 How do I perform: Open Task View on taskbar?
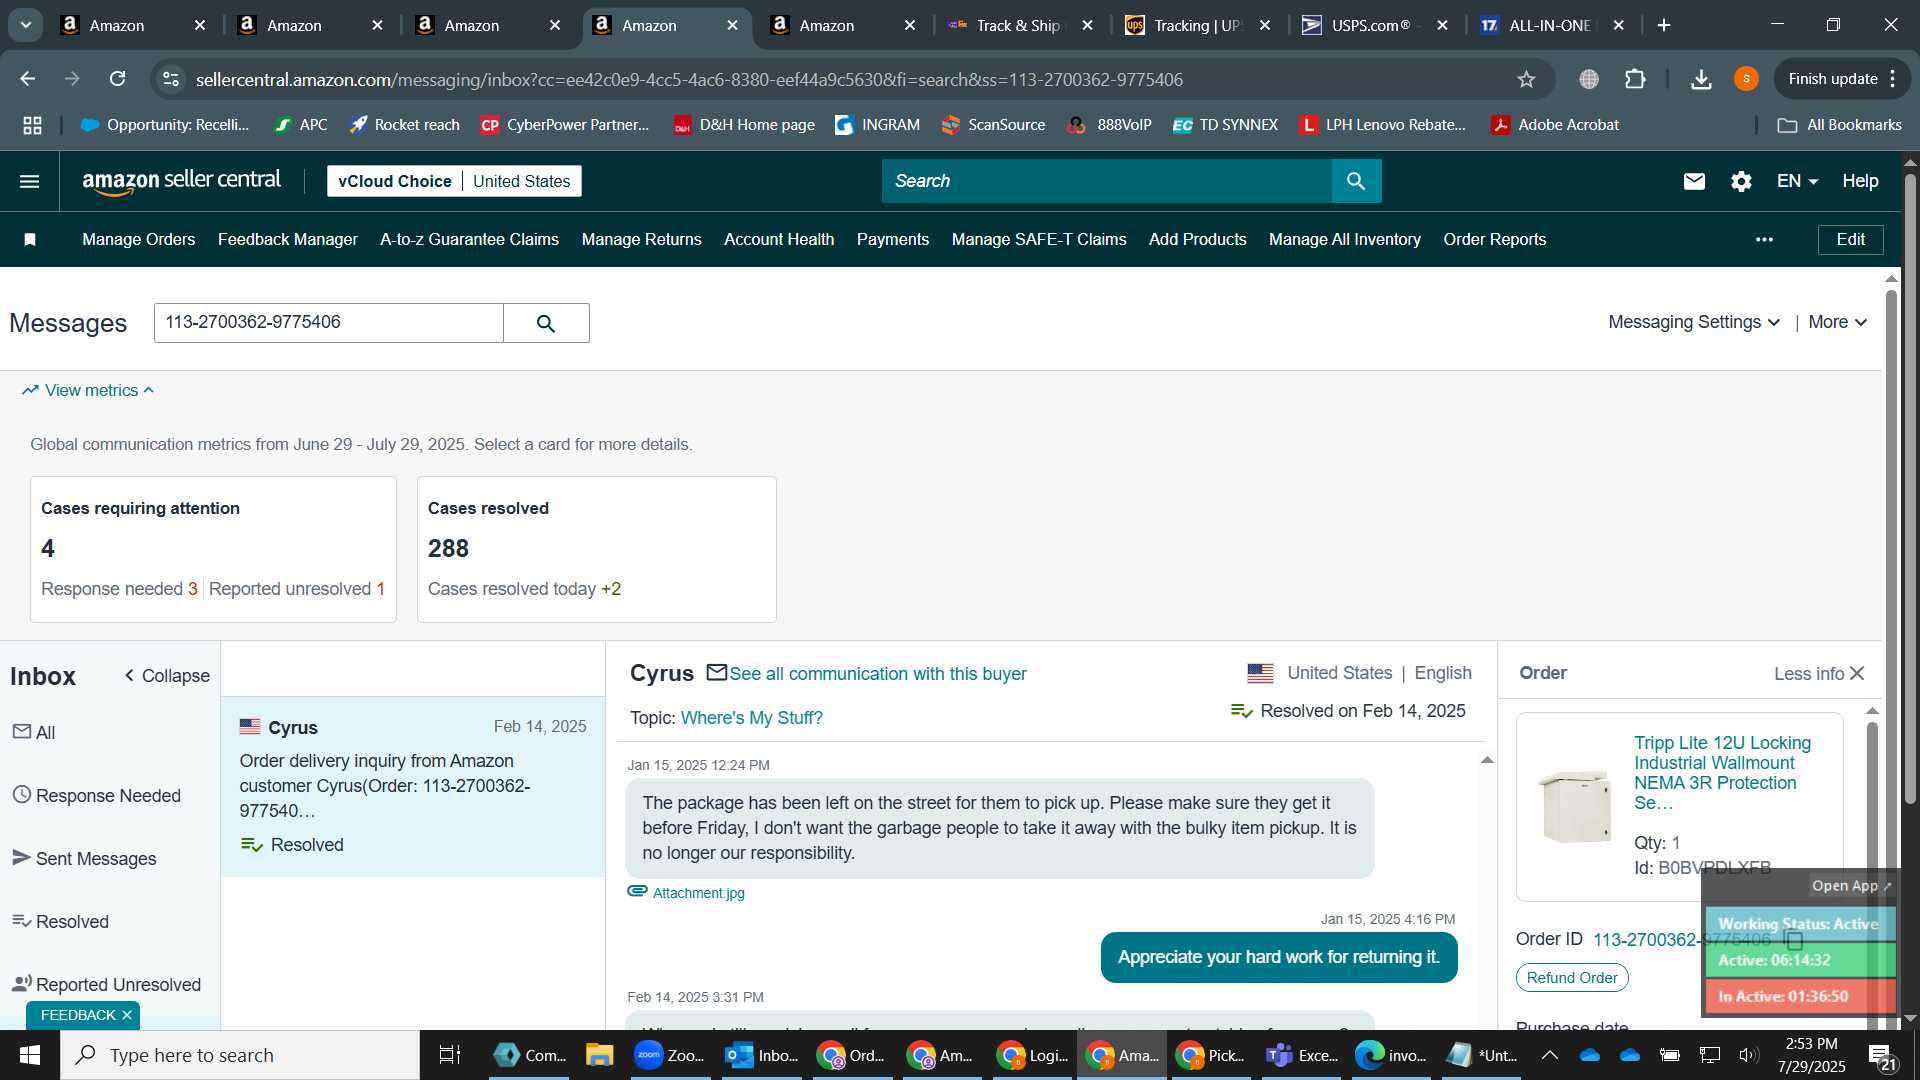click(x=449, y=1055)
